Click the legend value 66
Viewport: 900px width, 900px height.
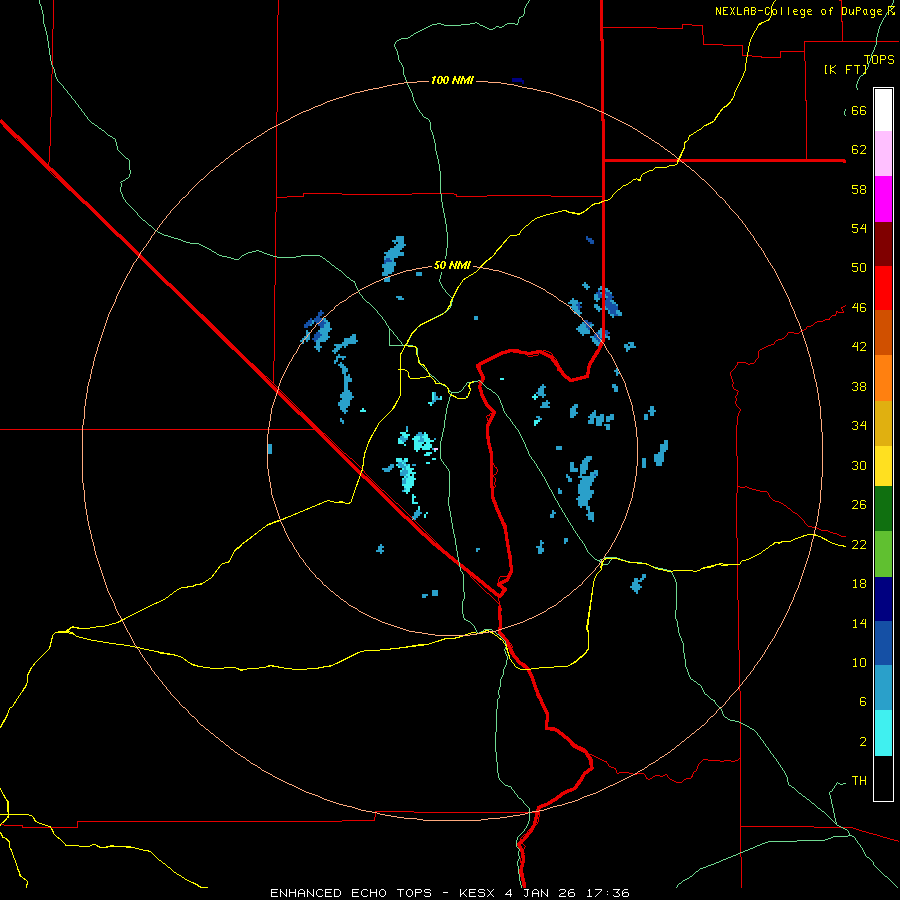859,110
